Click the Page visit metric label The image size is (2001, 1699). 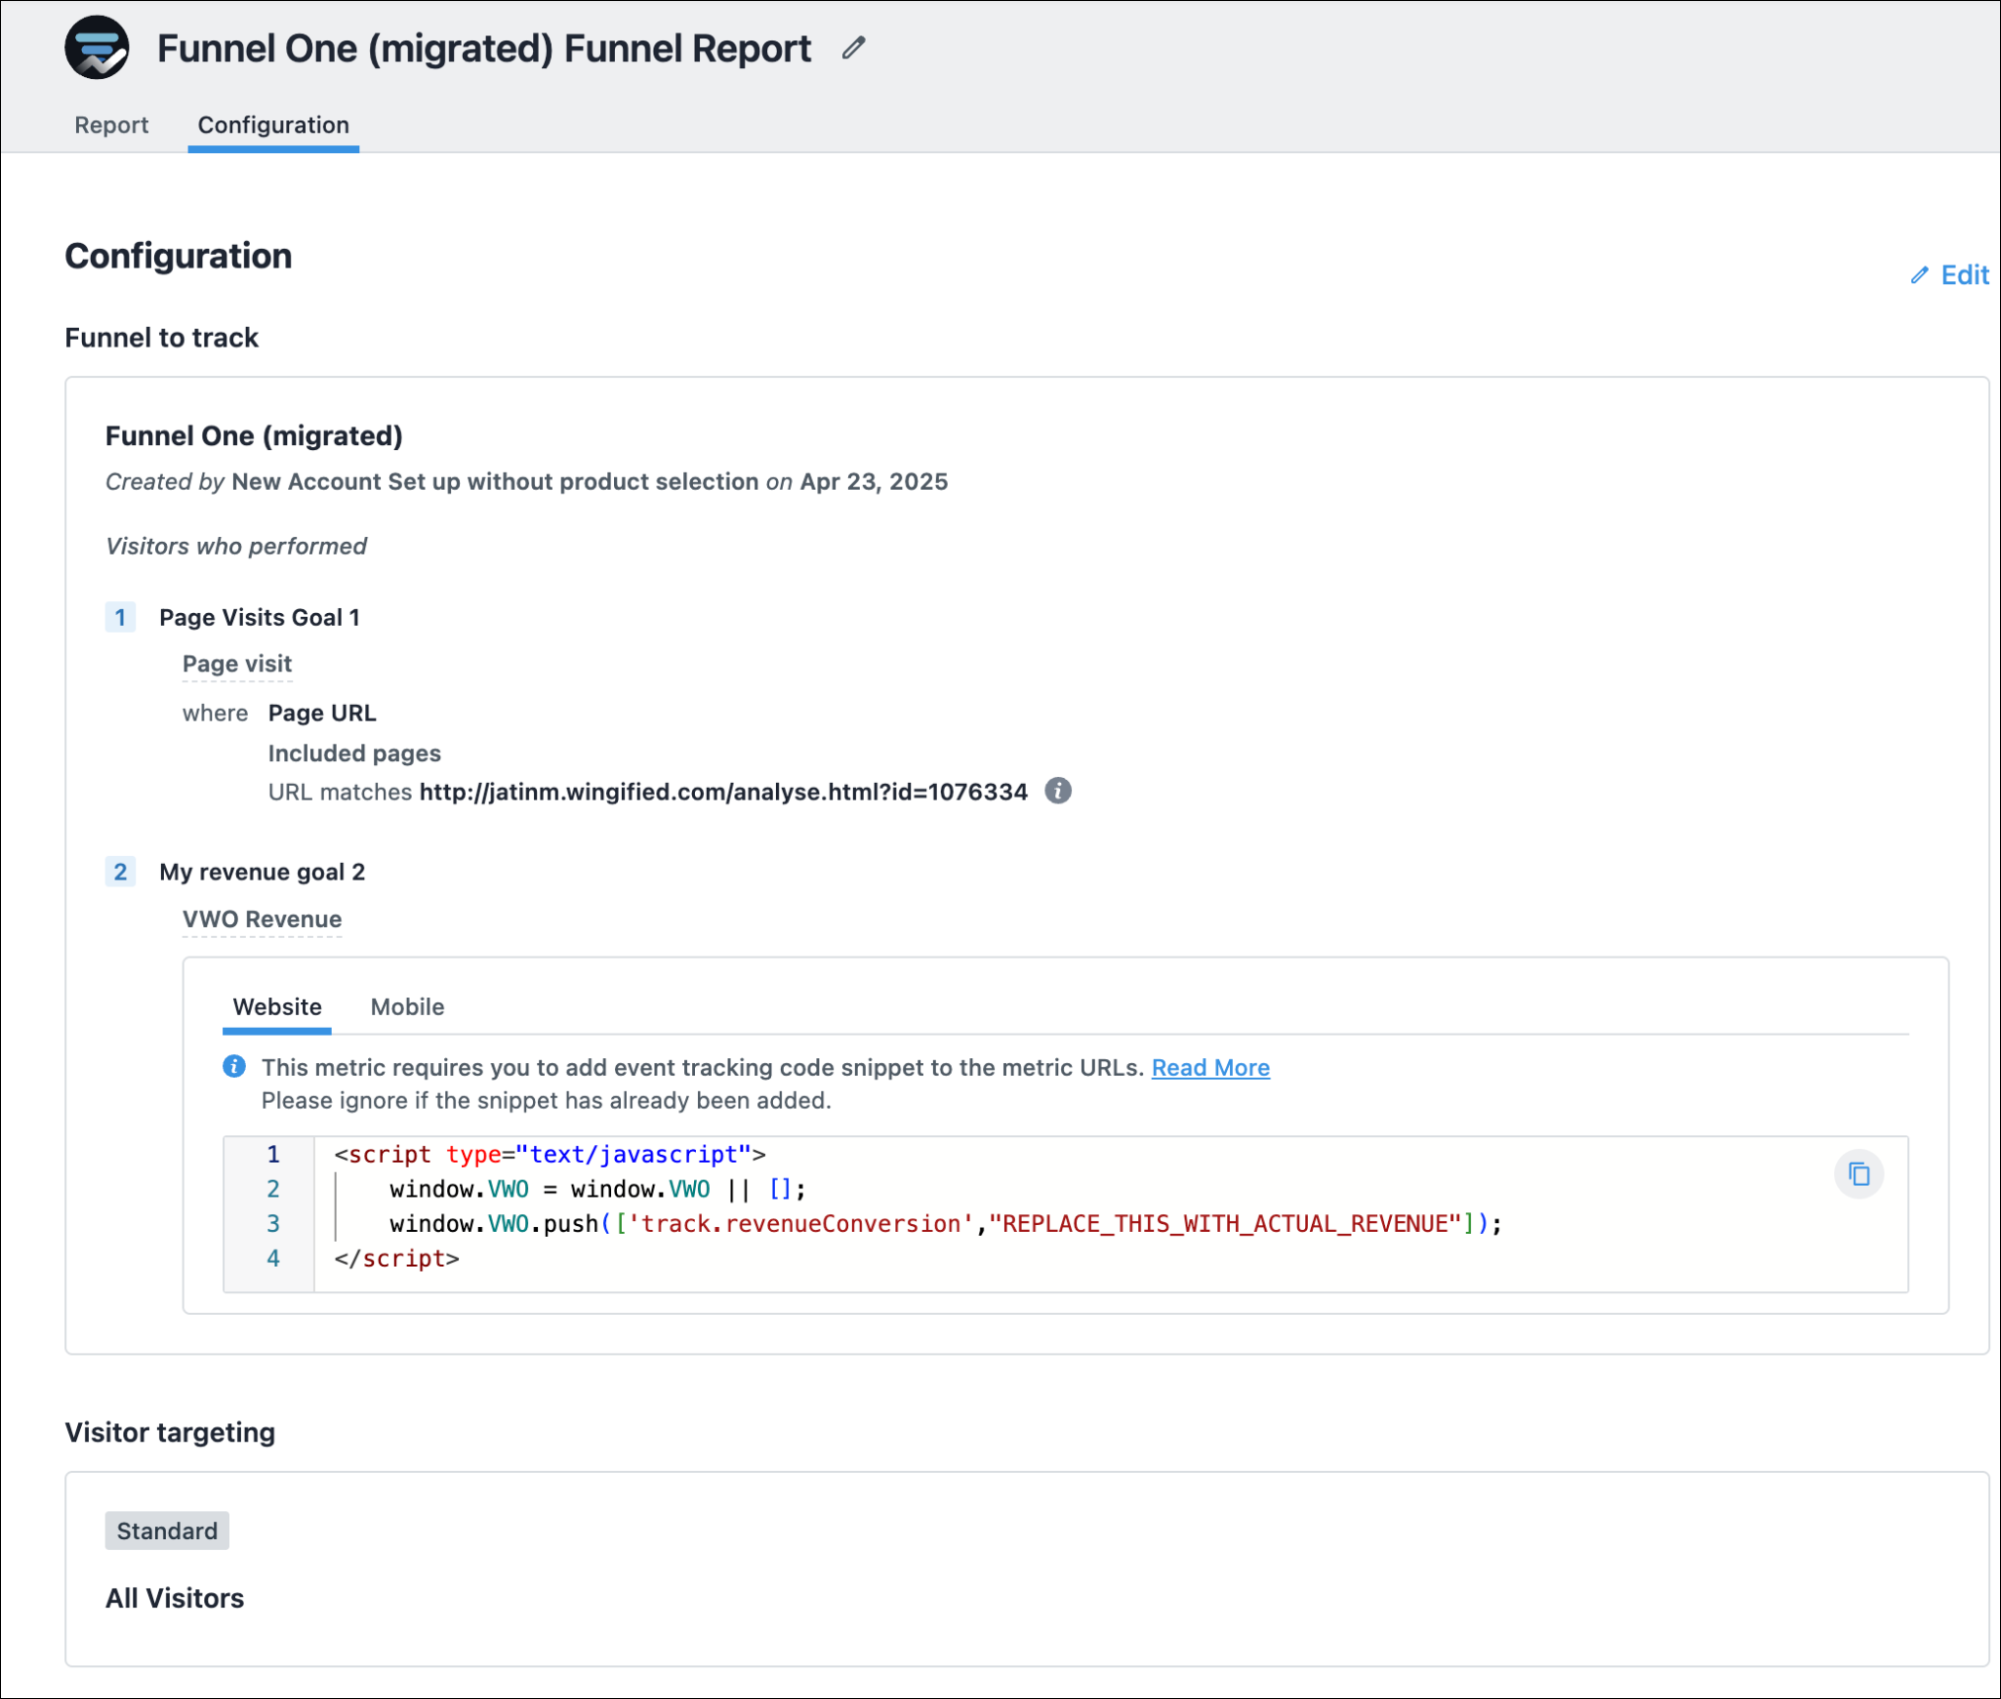pos(237,664)
